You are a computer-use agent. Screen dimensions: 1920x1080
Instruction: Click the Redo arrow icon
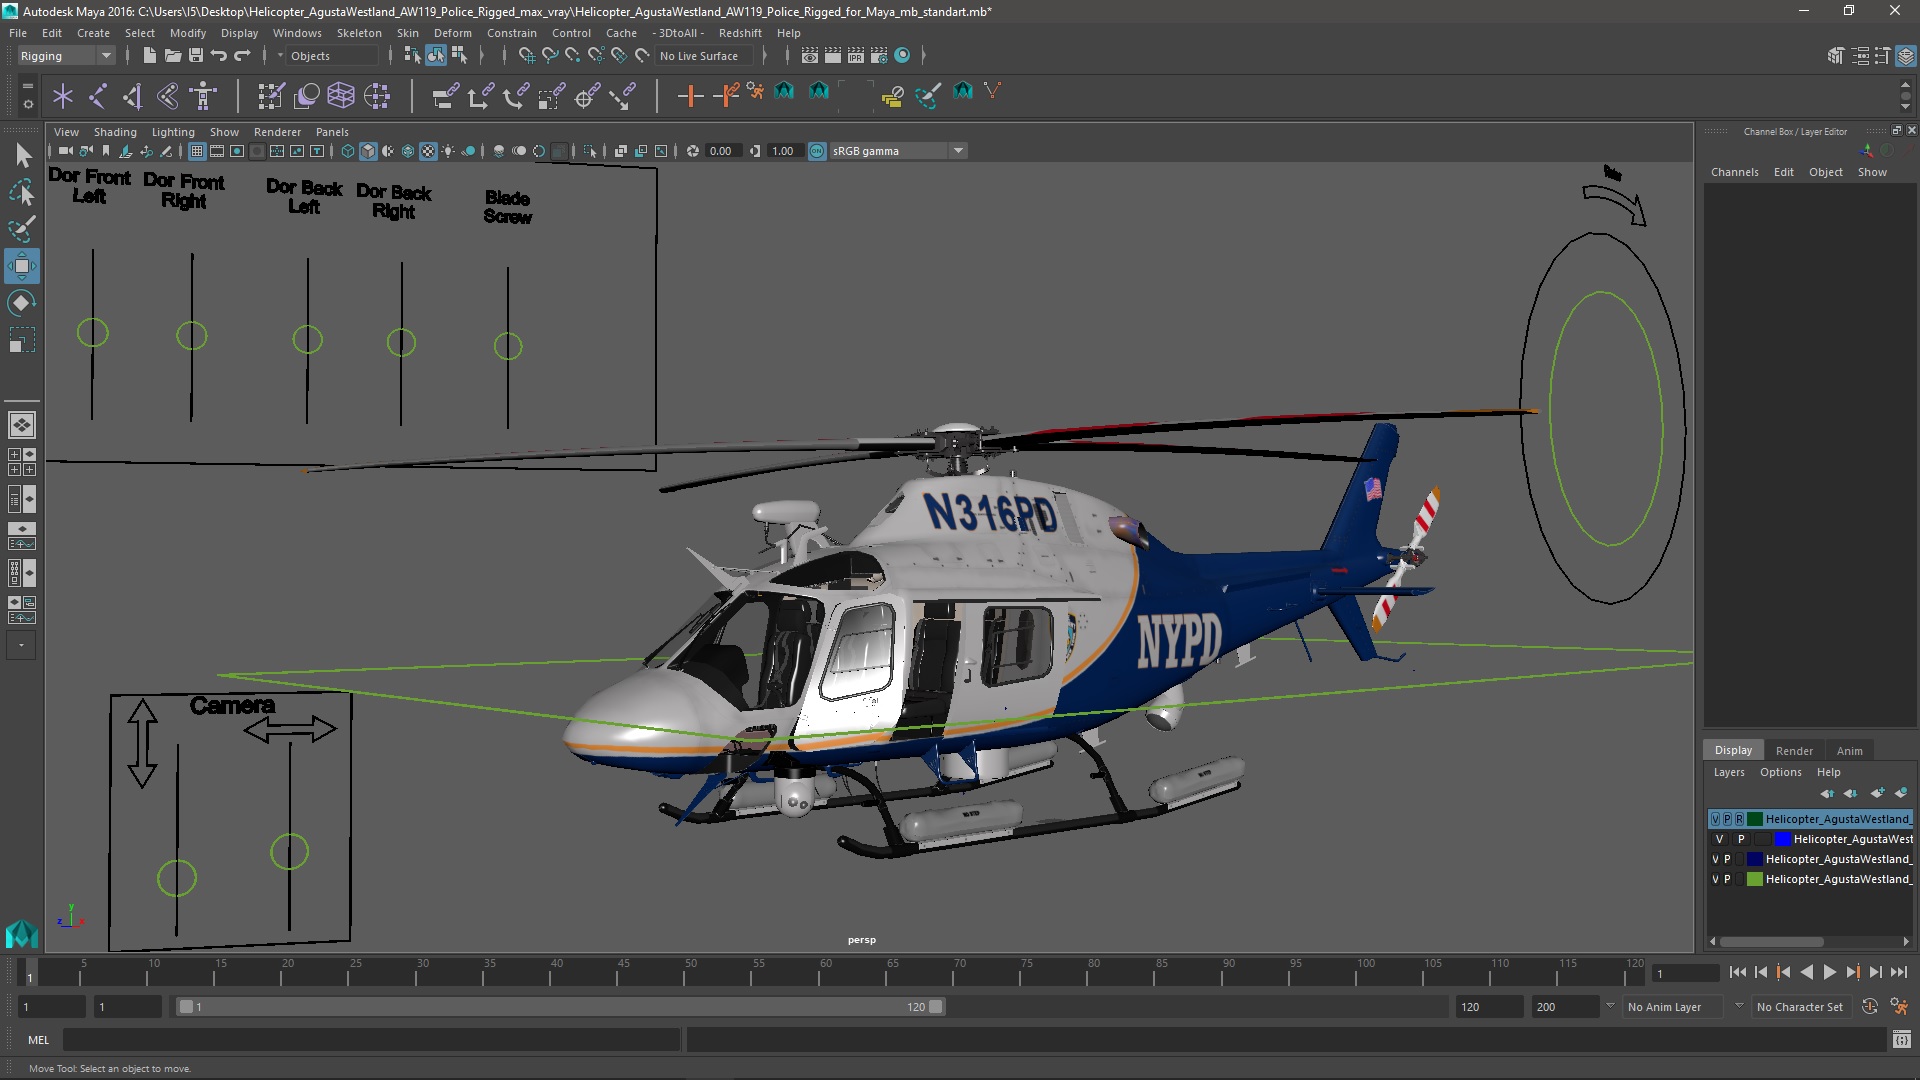click(242, 55)
